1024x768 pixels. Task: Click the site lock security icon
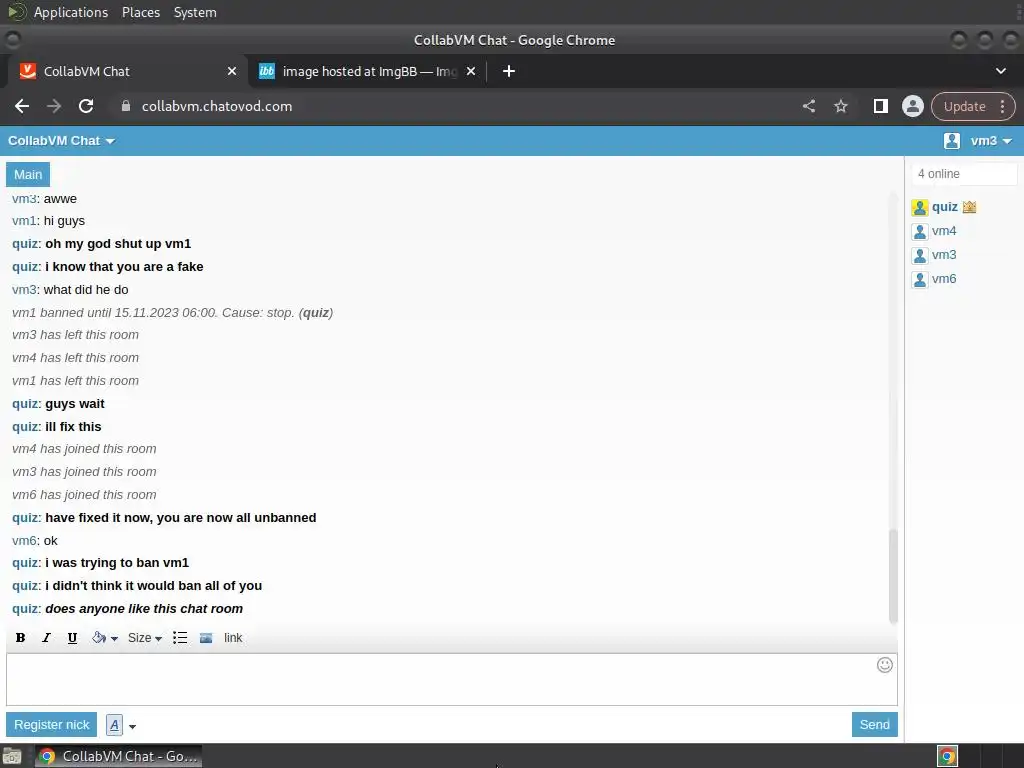pyautogui.click(x=125, y=106)
